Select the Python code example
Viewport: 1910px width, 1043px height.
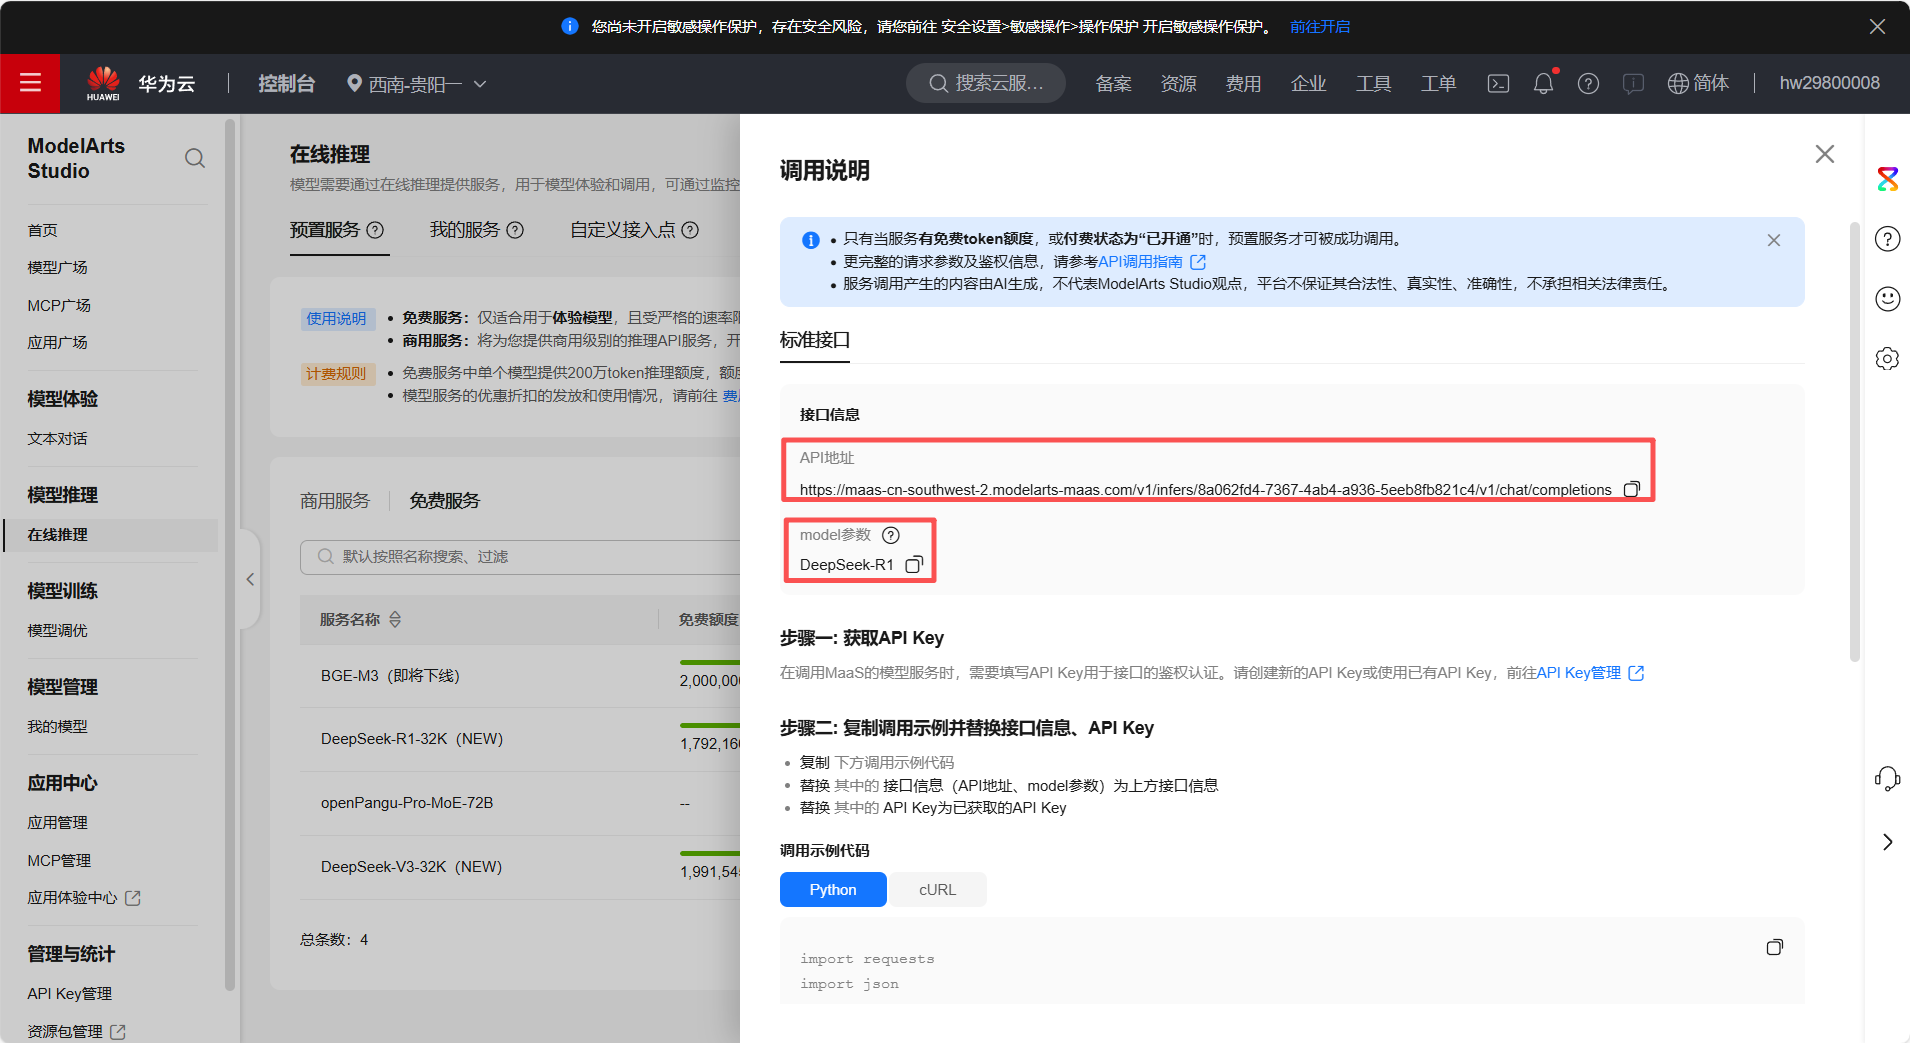[x=833, y=890]
